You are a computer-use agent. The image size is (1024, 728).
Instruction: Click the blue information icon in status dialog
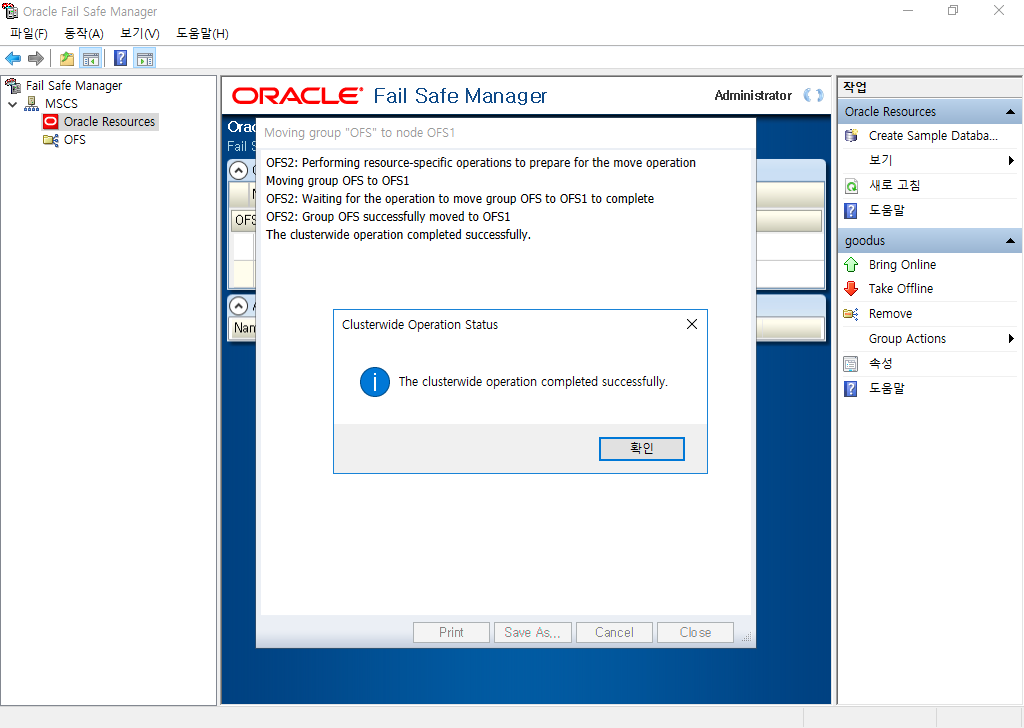[375, 382]
